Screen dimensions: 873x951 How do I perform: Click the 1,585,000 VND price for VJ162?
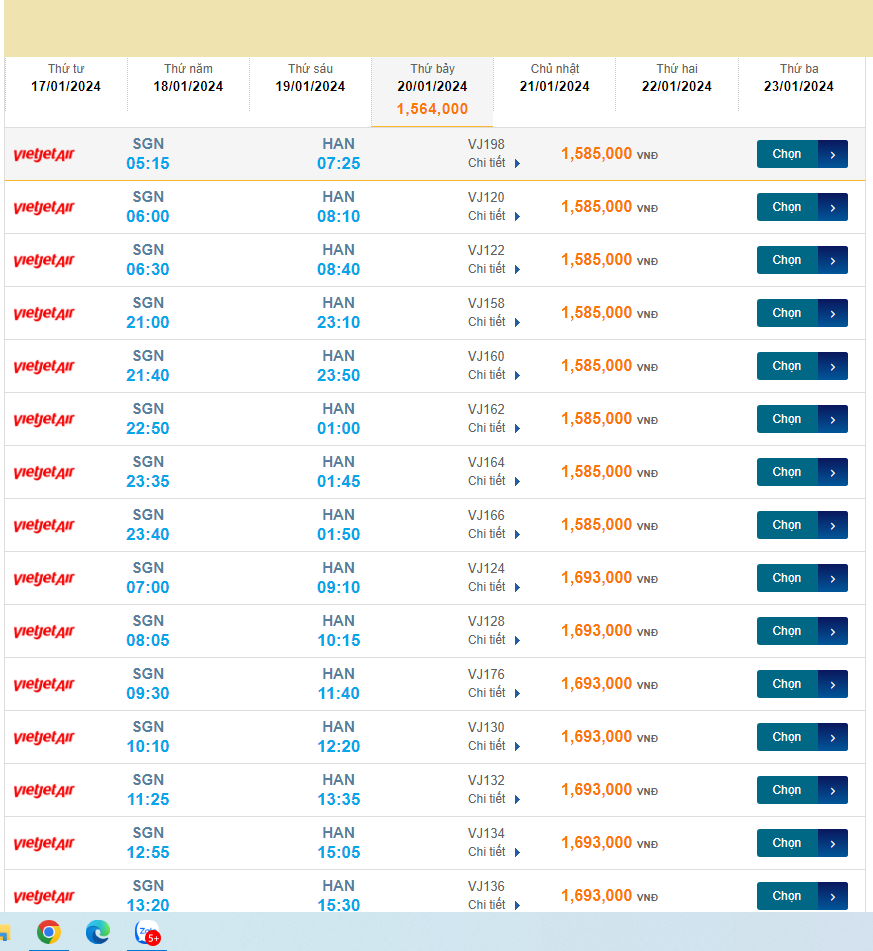click(x=597, y=419)
